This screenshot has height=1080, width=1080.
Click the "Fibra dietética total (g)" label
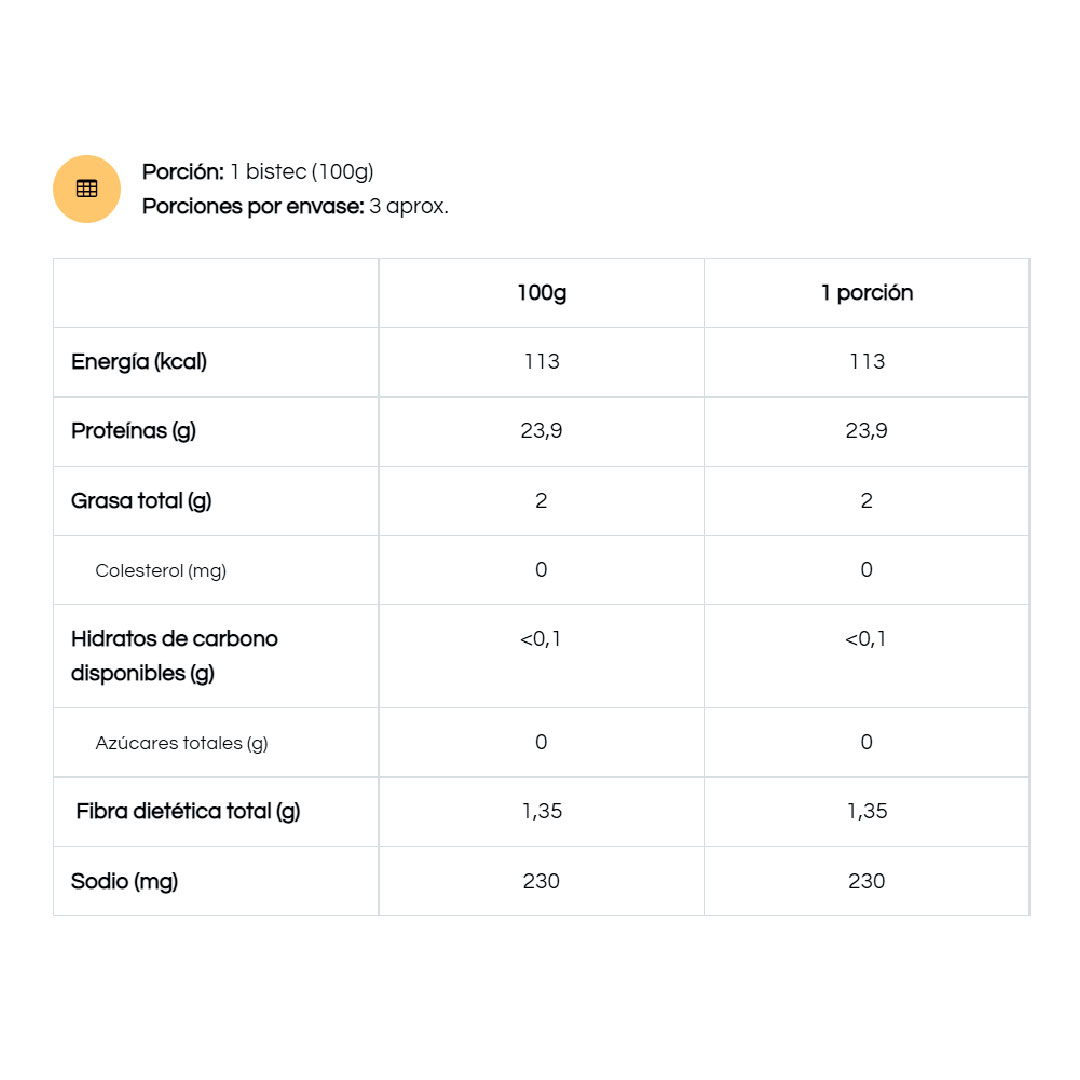[188, 811]
